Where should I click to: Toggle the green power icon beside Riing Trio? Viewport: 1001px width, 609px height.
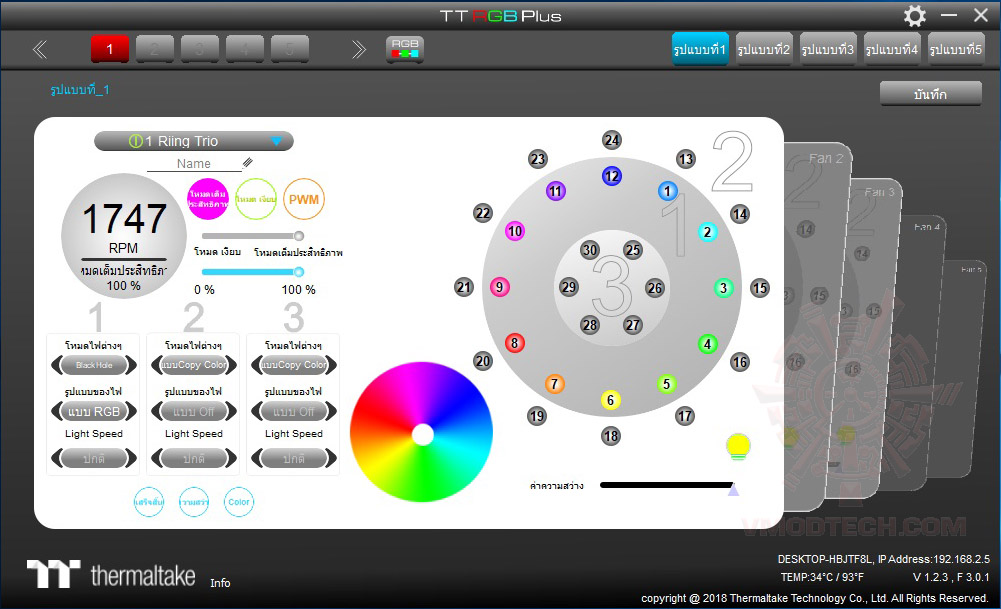click(x=135, y=140)
